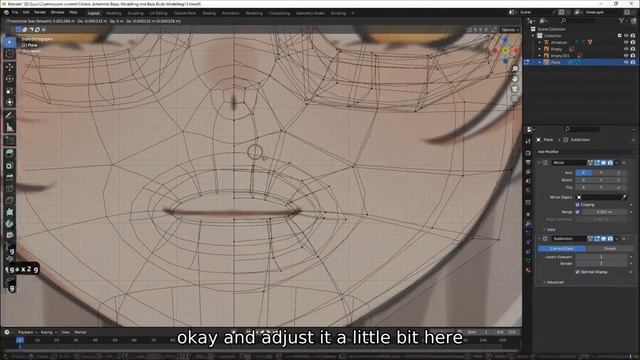Select the Extrude Region tool
Screen dimensions: 640x360
coord(9,153)
